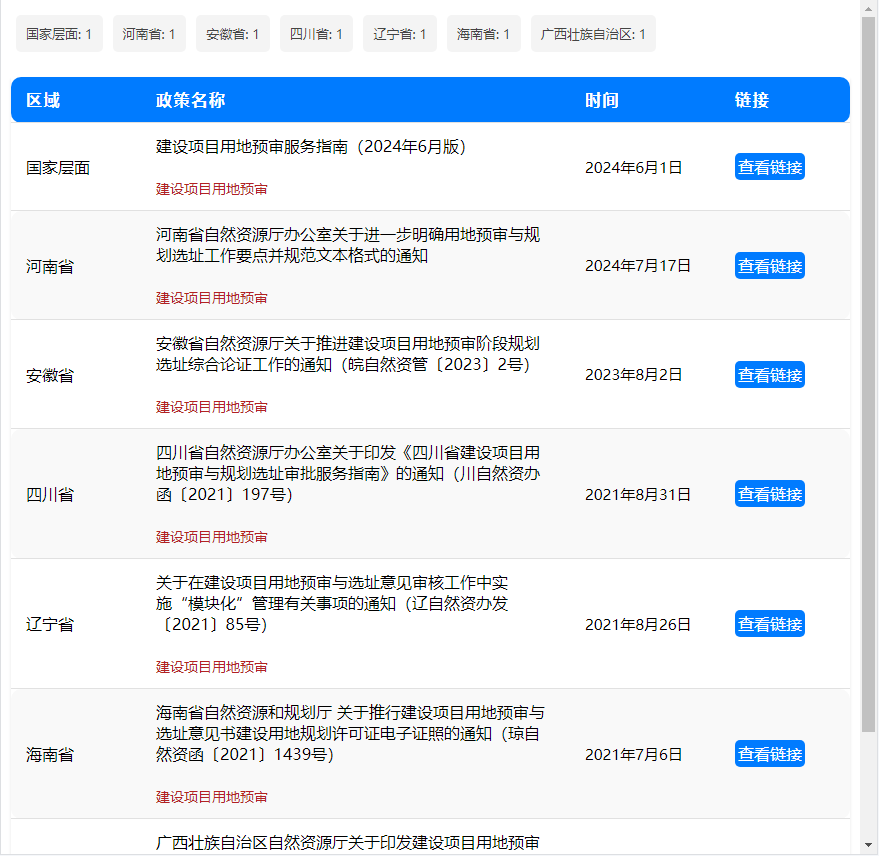879x856 pixels.
Task: Click the vertical scrollbar thumb
Action: 868,374
